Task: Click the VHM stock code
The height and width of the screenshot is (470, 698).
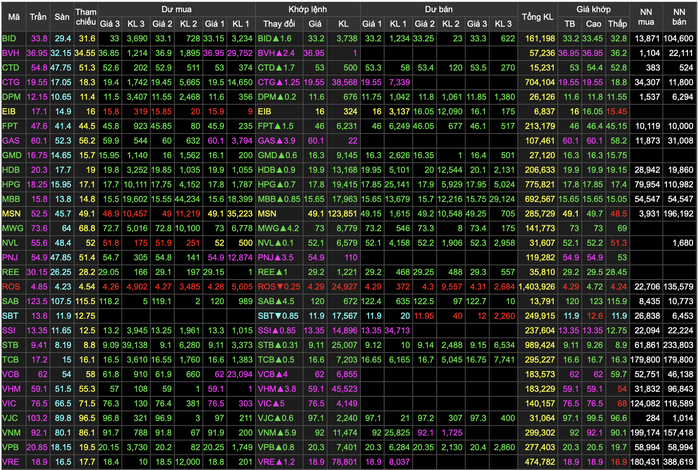Action: [11, 389]
